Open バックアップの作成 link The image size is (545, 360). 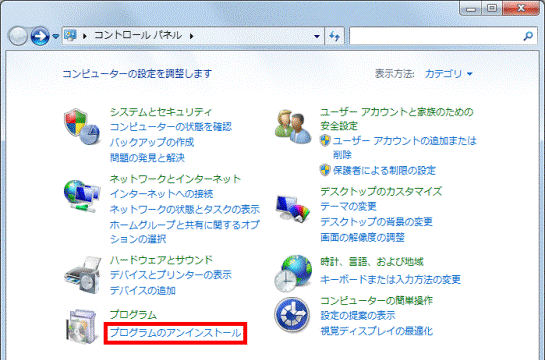point(152,142)
